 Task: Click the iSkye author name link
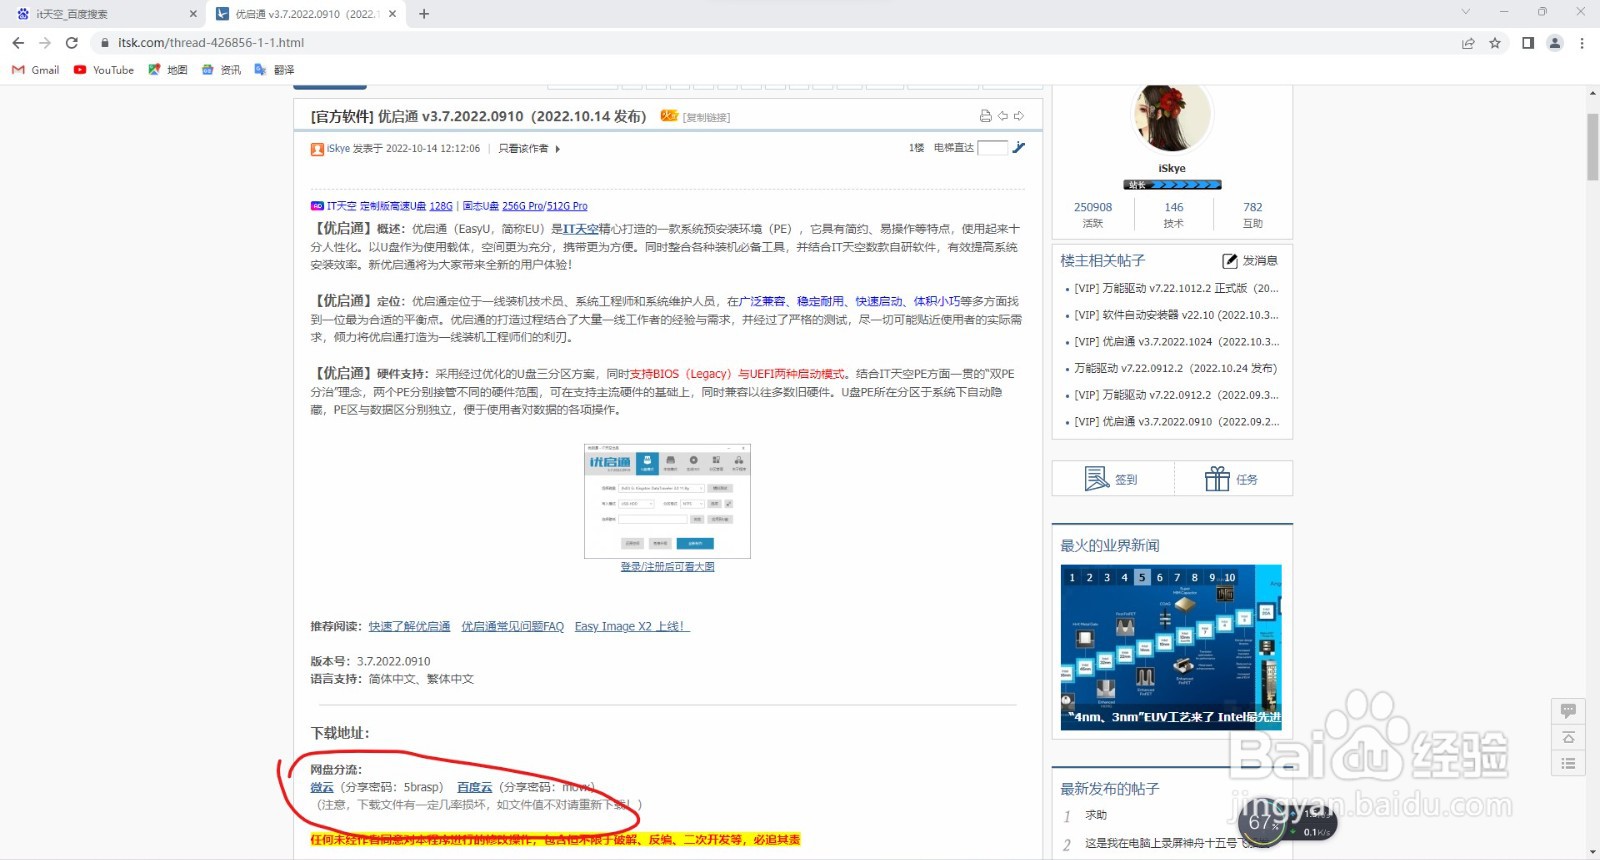(338, 148)
